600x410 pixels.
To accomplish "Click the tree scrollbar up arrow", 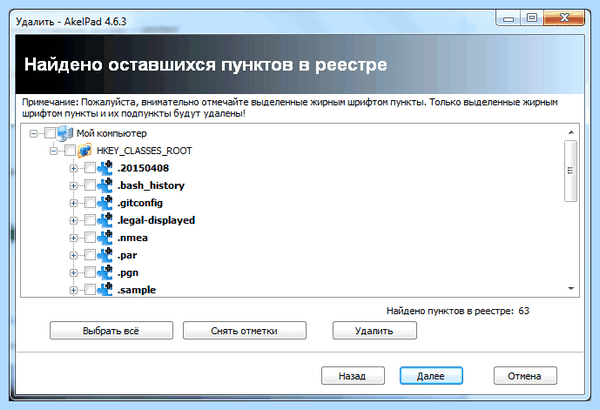I will (x=571, y=132).
